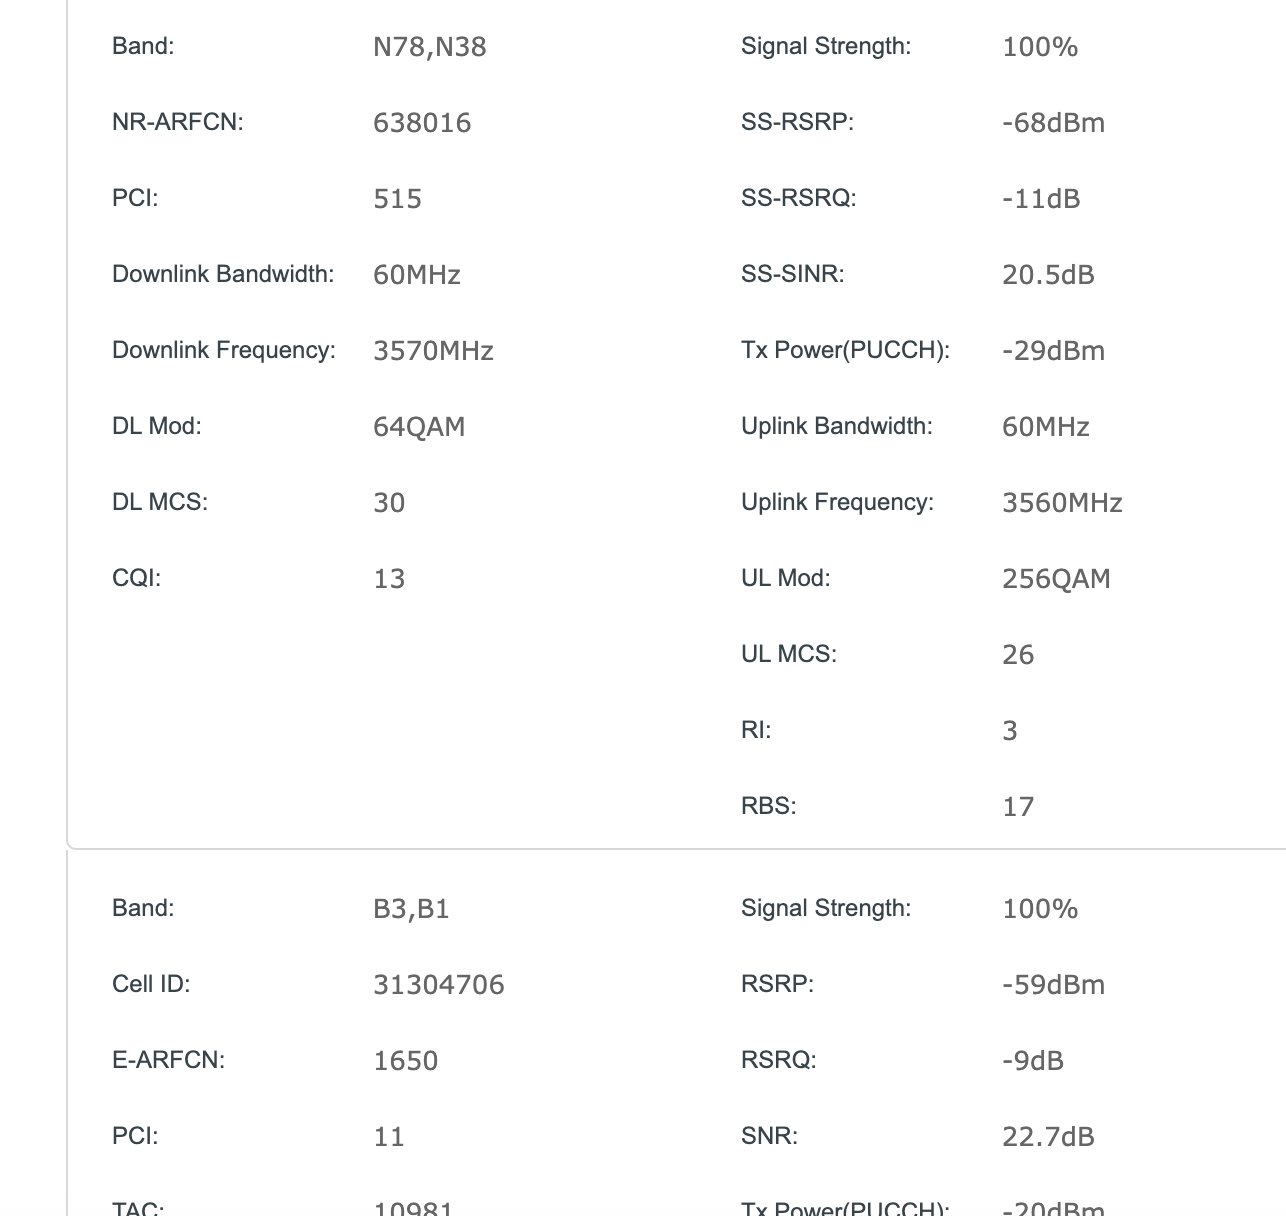Click the SS-RSRQ label

point(798,198)
